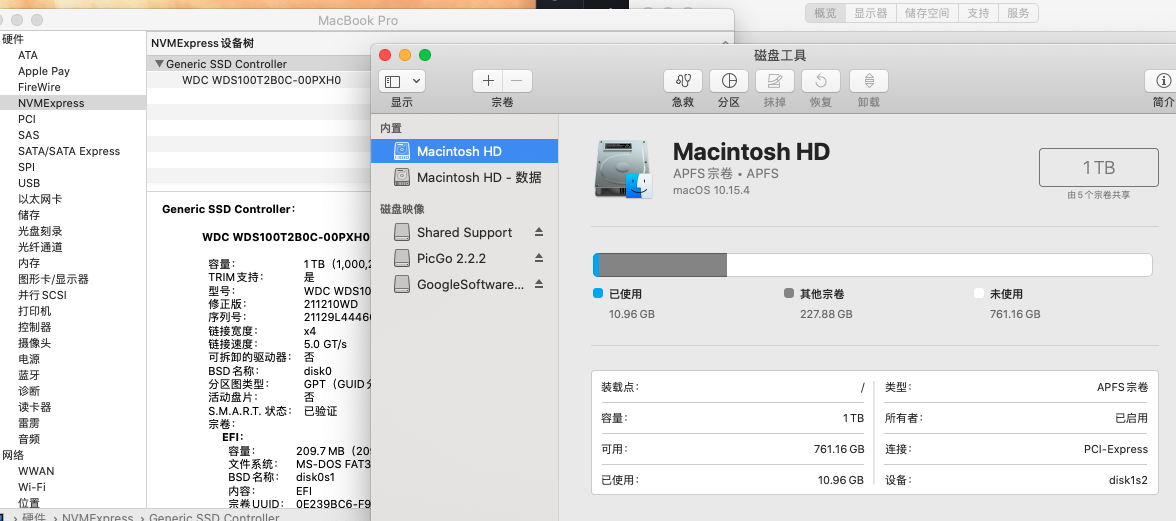Select WDC WDS100T2B0C-00PXH0 device row
The image size is (1176, 521).
262,79
